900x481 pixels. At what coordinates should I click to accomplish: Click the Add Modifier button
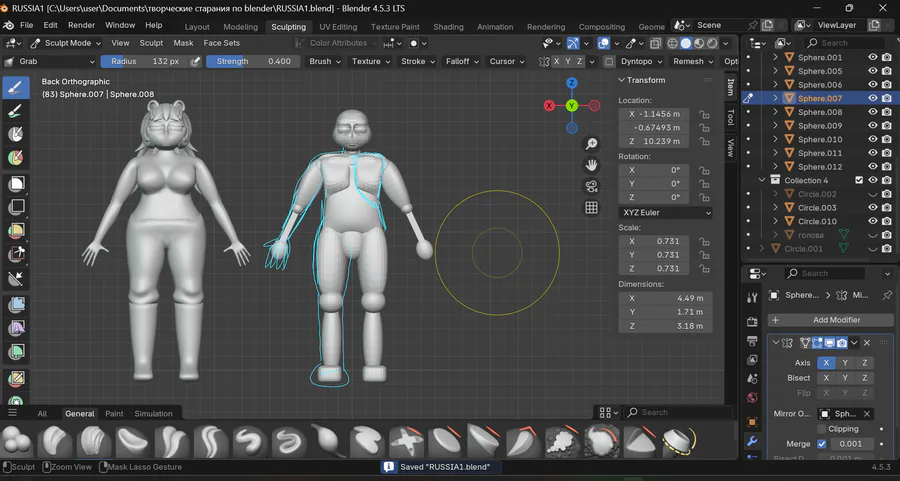831,320
